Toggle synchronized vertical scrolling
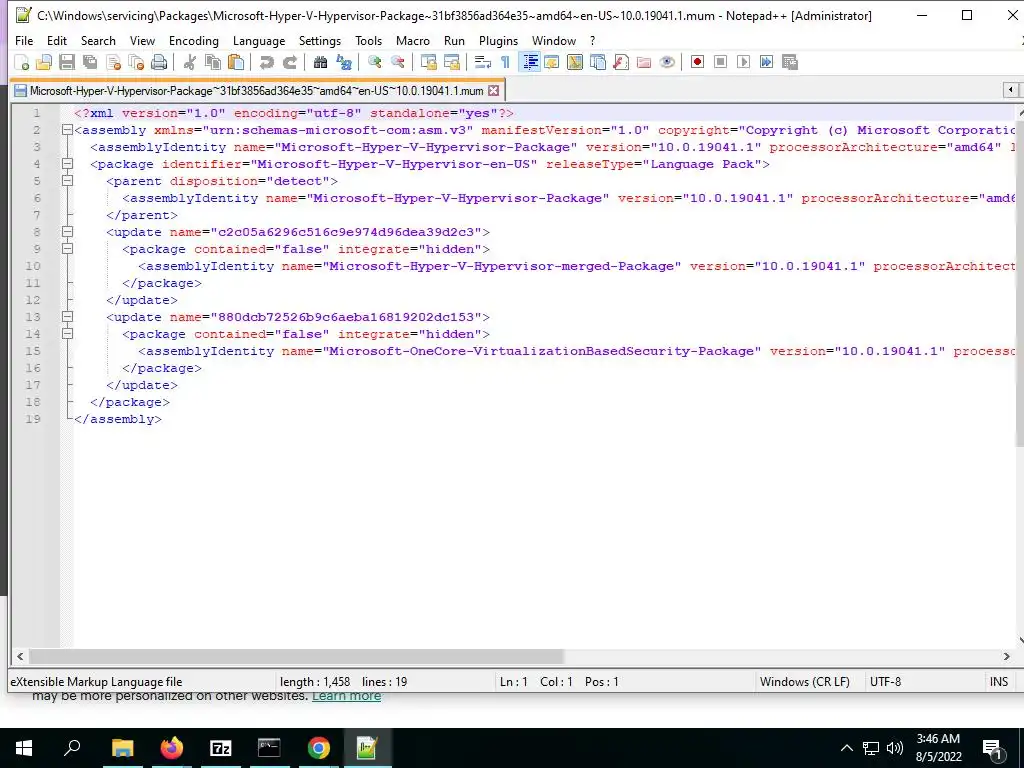This screenshot has width=1024, height=768. (x=428, y=62)
